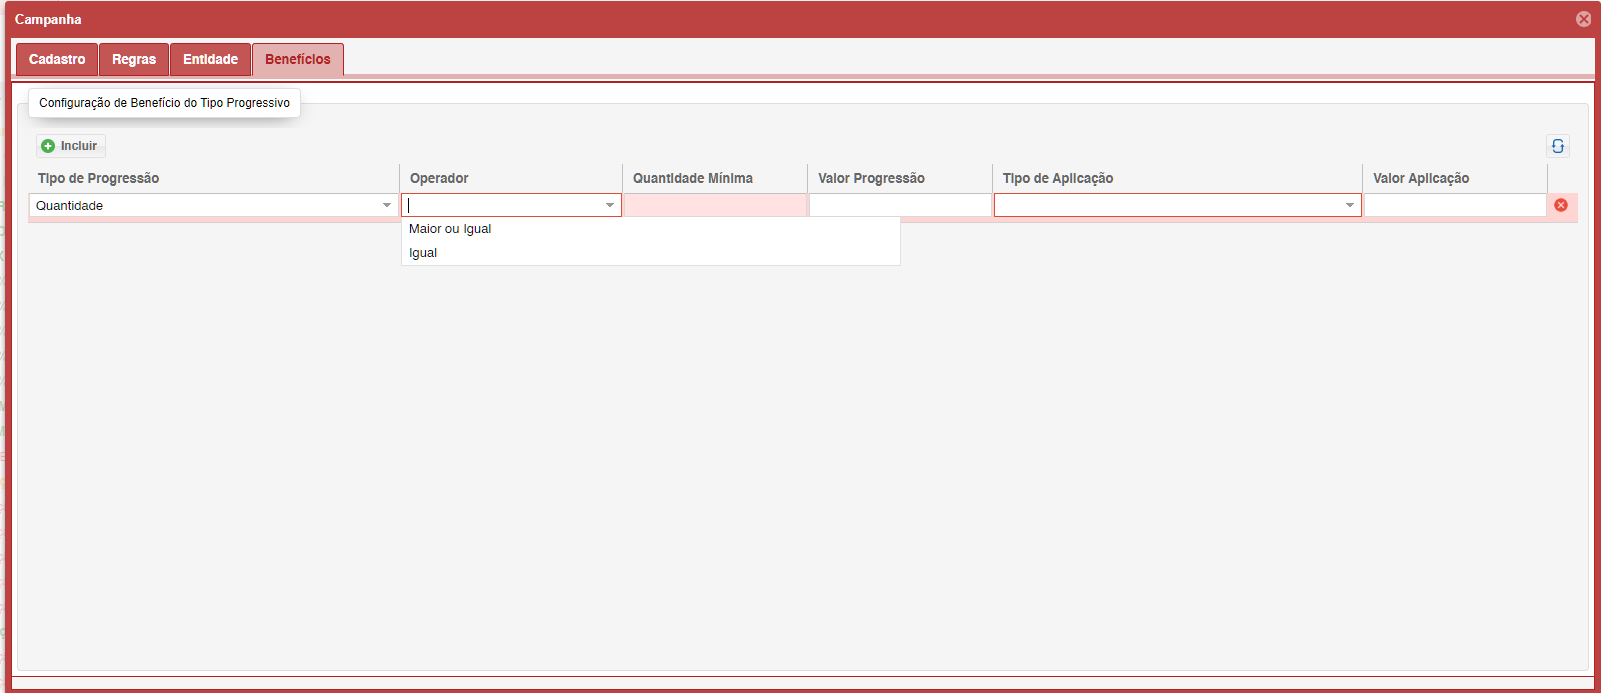1601x693 pixels.
Task: Pick the 'Igual' operator option
Action: (x=423, y=253)
